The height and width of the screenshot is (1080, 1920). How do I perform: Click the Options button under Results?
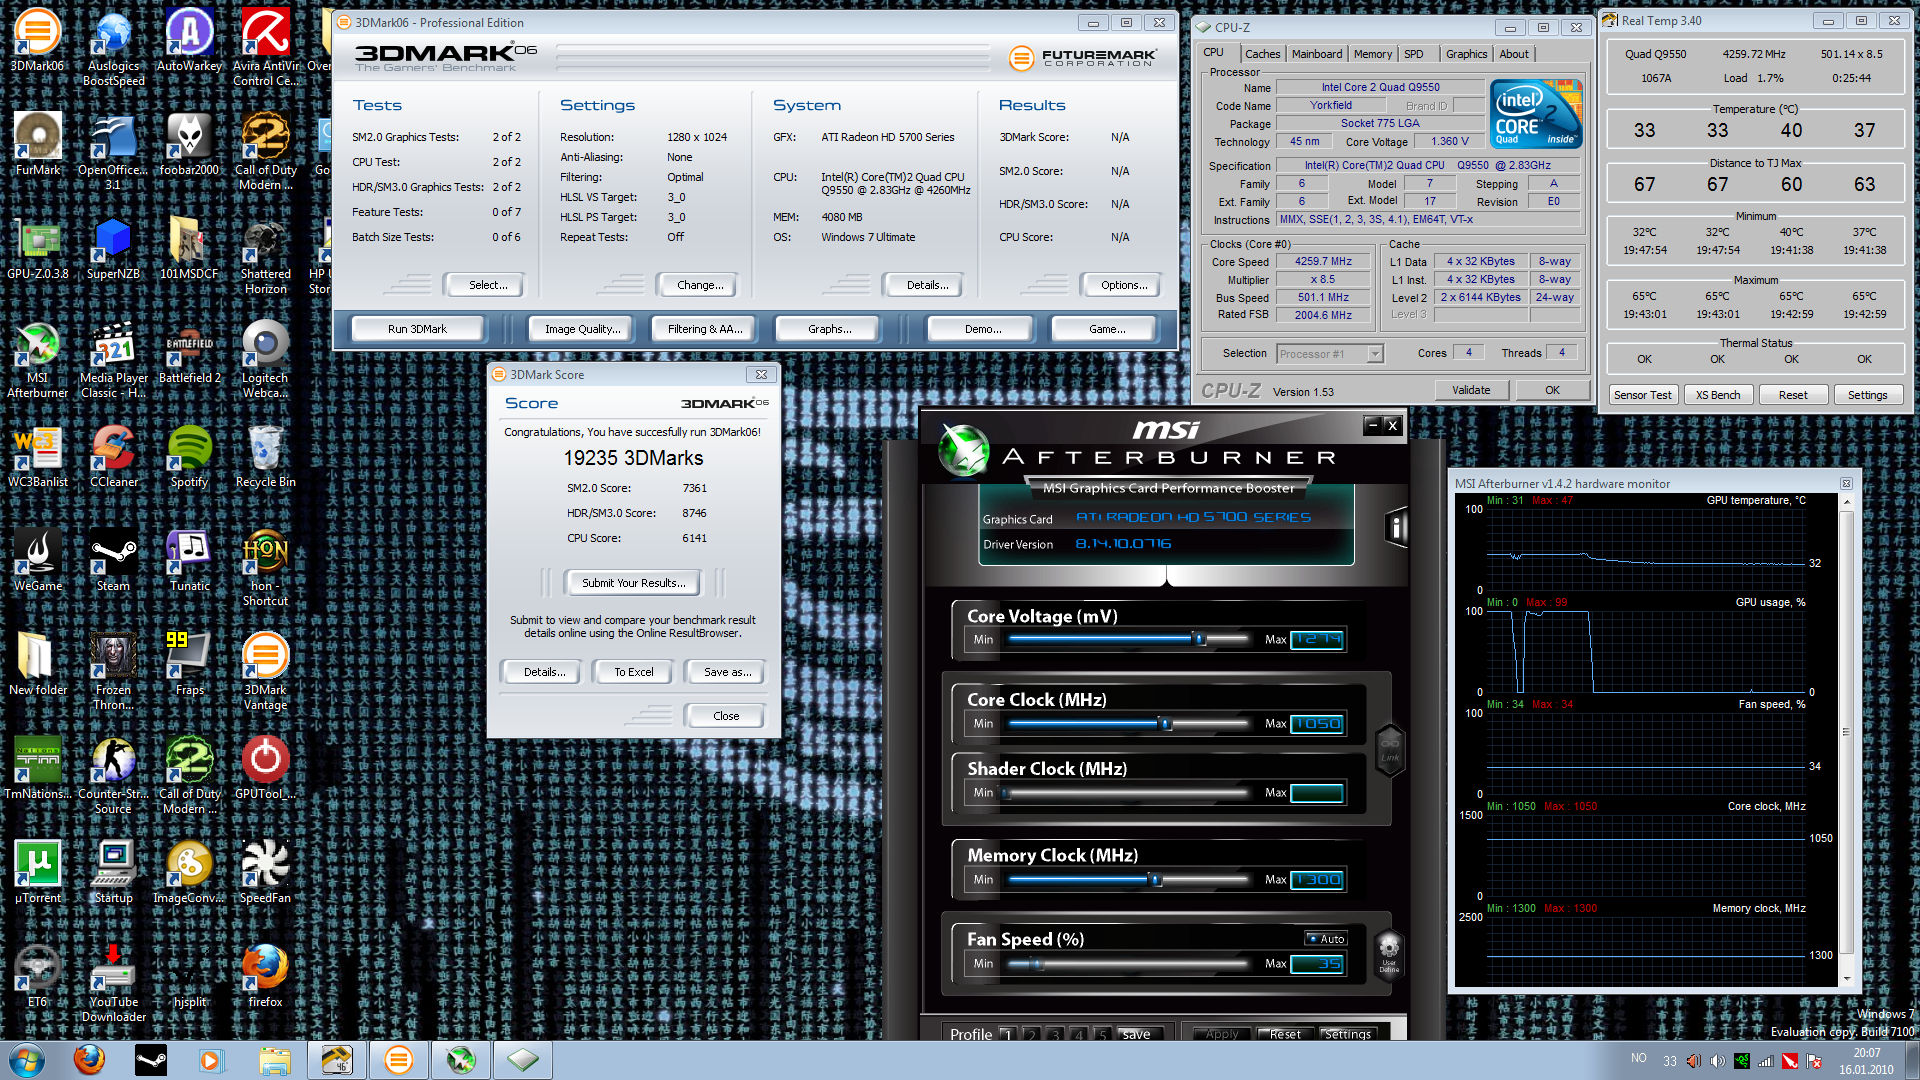pyautogui.click(x=1124, y=285)
